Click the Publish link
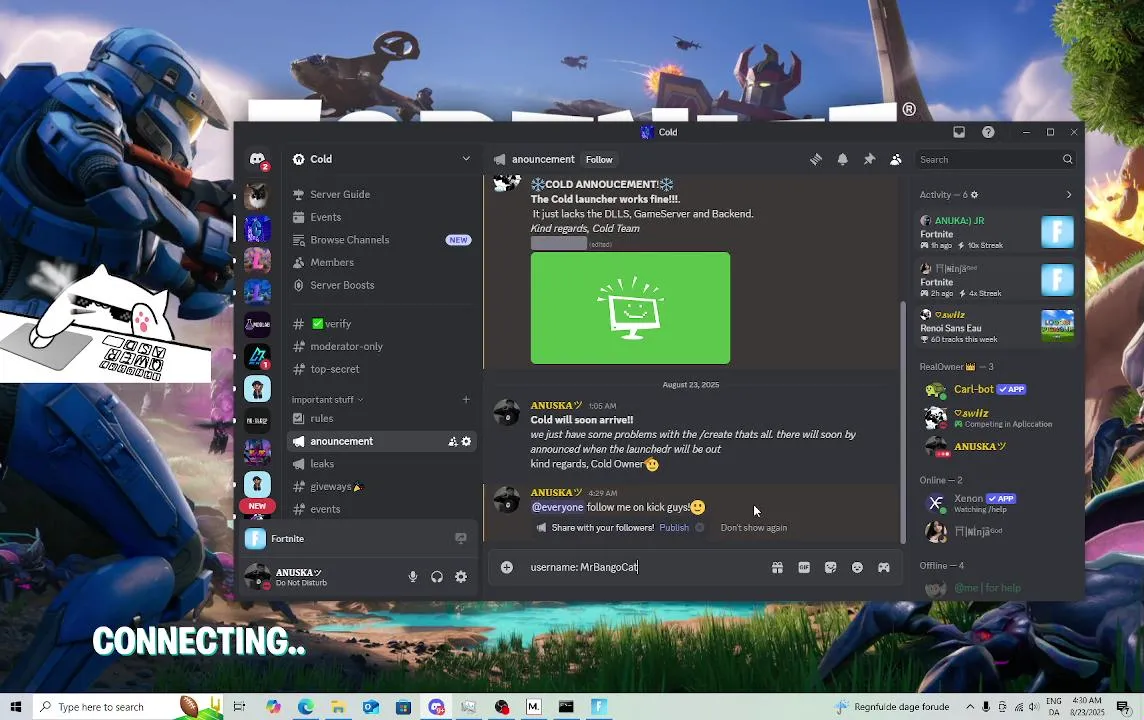Viewport: 1144px width, 720px height. point(673,527)
